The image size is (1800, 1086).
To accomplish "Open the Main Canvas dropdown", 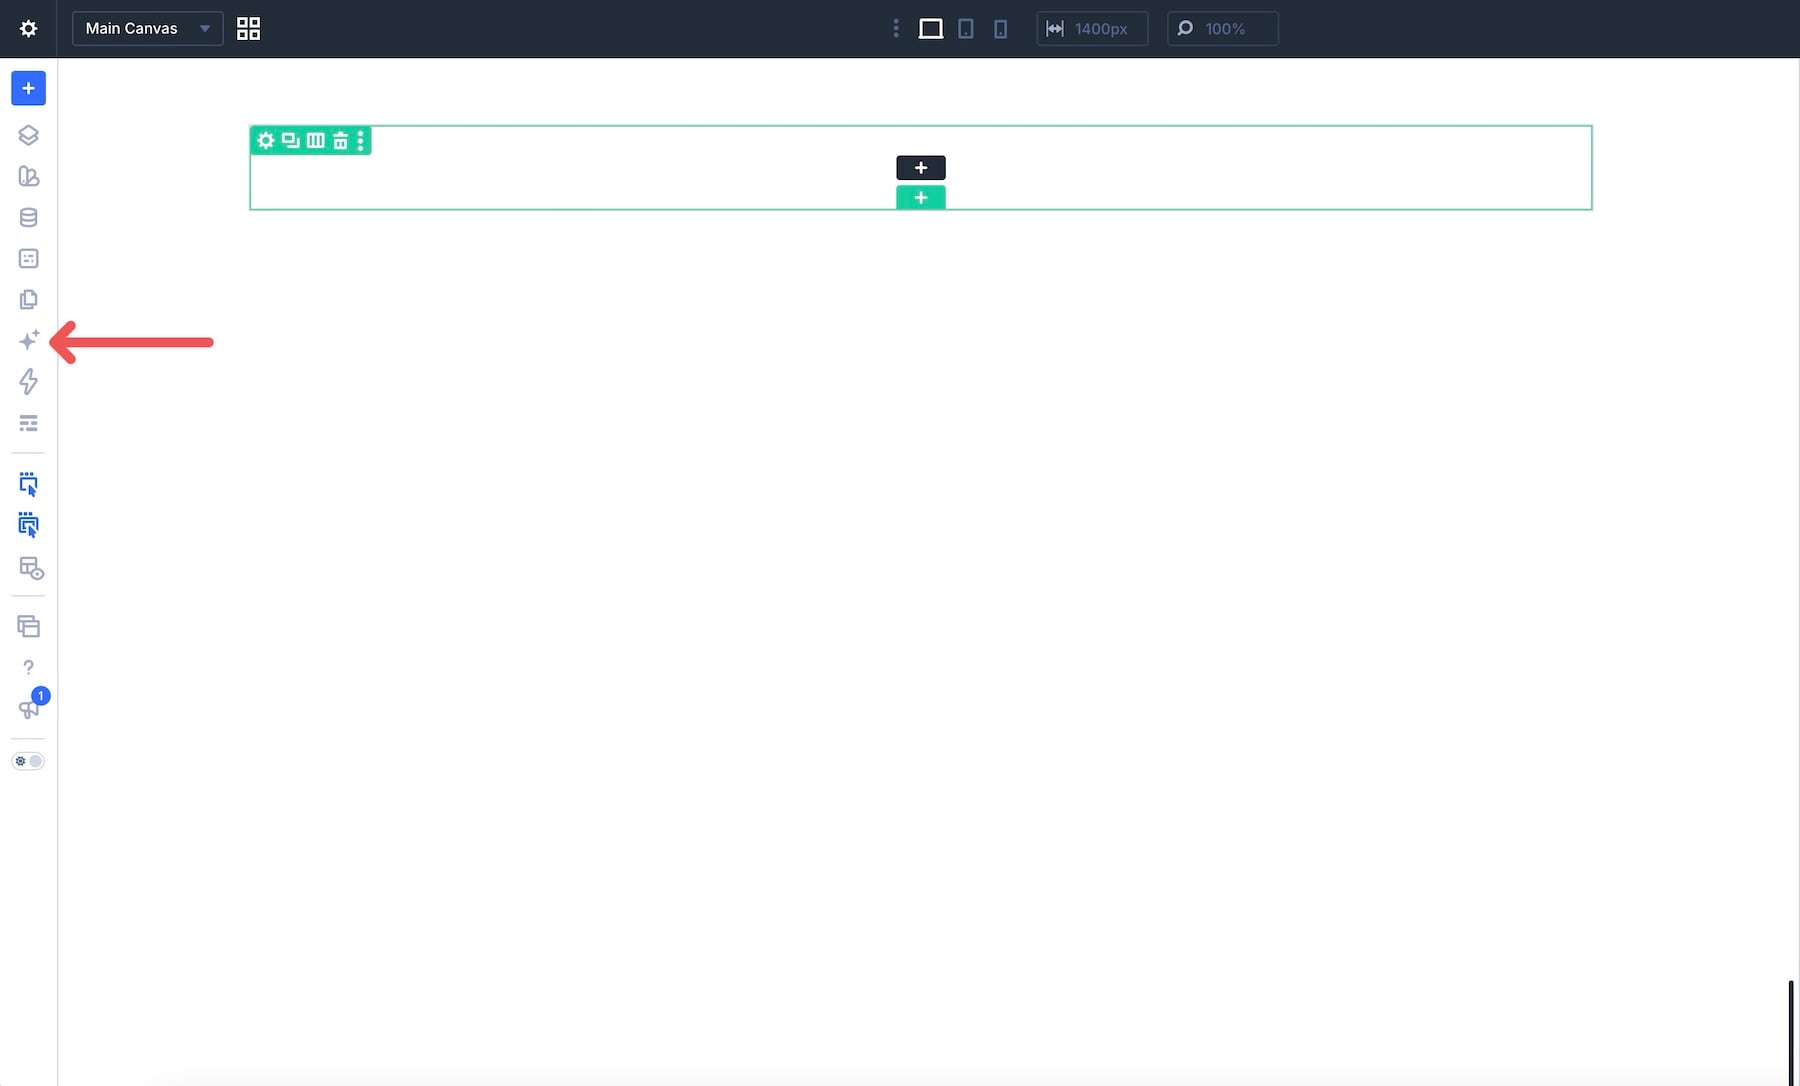I will [x=147, y=28].
